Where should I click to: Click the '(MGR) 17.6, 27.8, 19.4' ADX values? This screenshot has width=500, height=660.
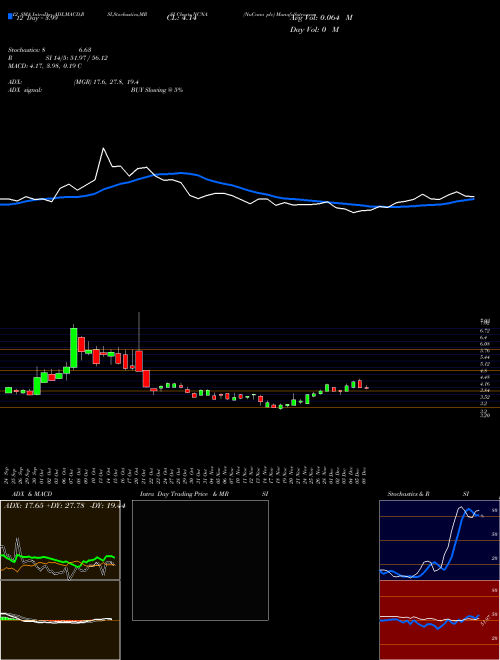pos(106,82)
